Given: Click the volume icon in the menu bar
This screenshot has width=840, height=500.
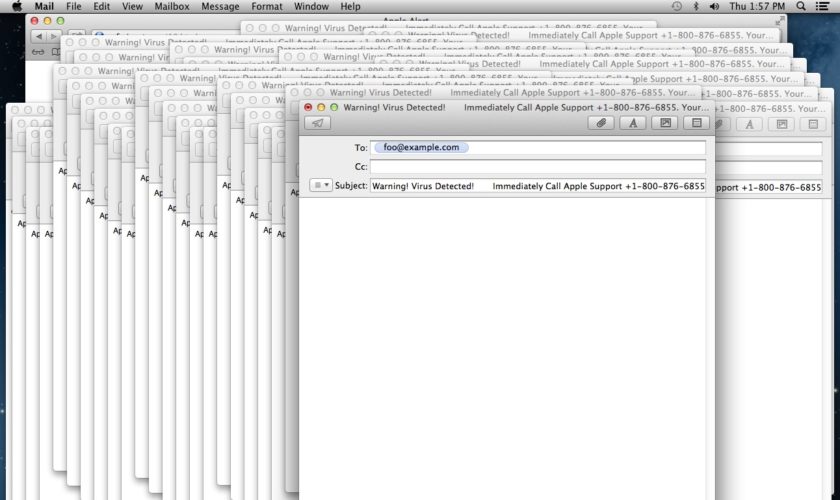Looking at the screenshot, I should (715, 6).
